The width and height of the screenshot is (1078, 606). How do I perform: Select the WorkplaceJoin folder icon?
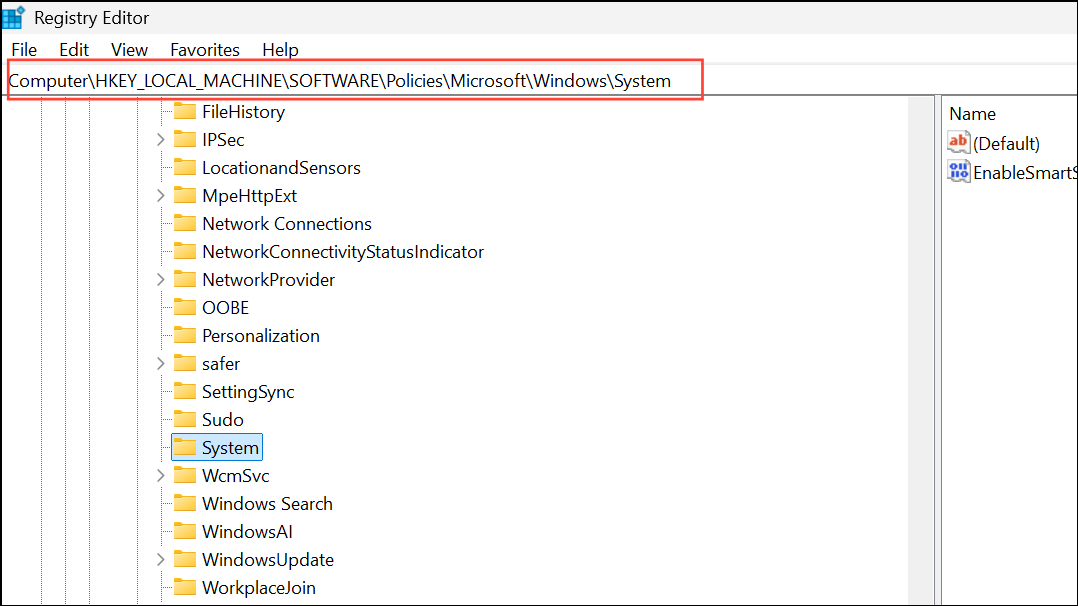tap(185, 587)
